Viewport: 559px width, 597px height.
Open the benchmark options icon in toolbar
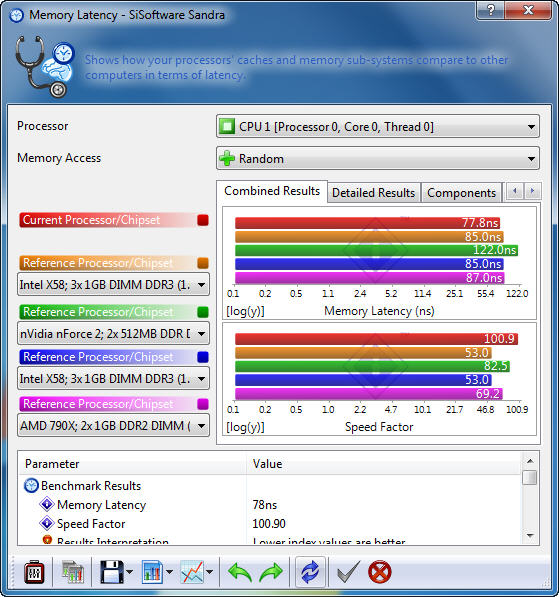tap(34, 572)
